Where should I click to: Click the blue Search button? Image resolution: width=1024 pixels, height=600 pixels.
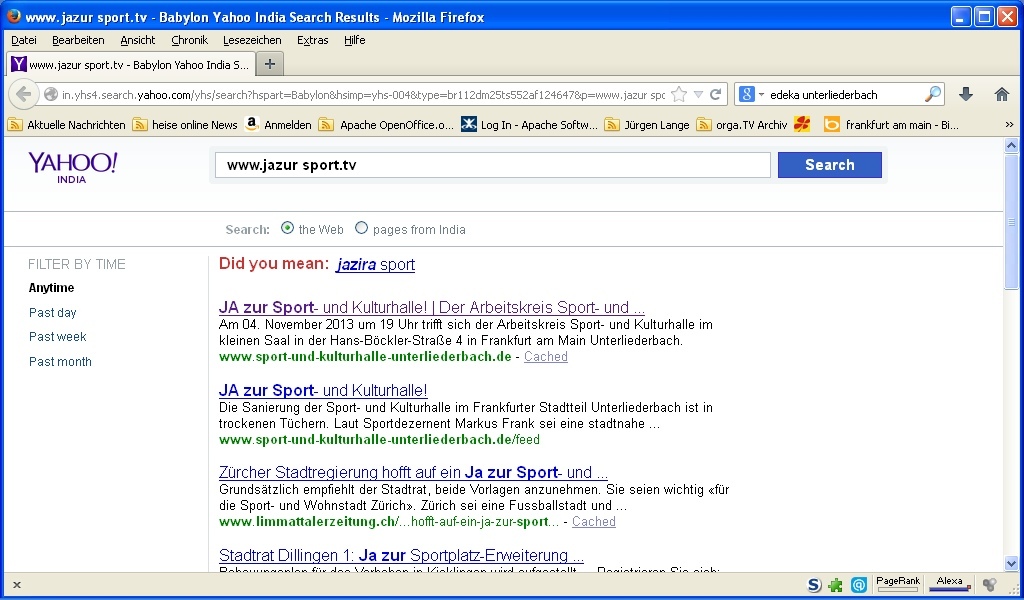[x=829, y=165]
